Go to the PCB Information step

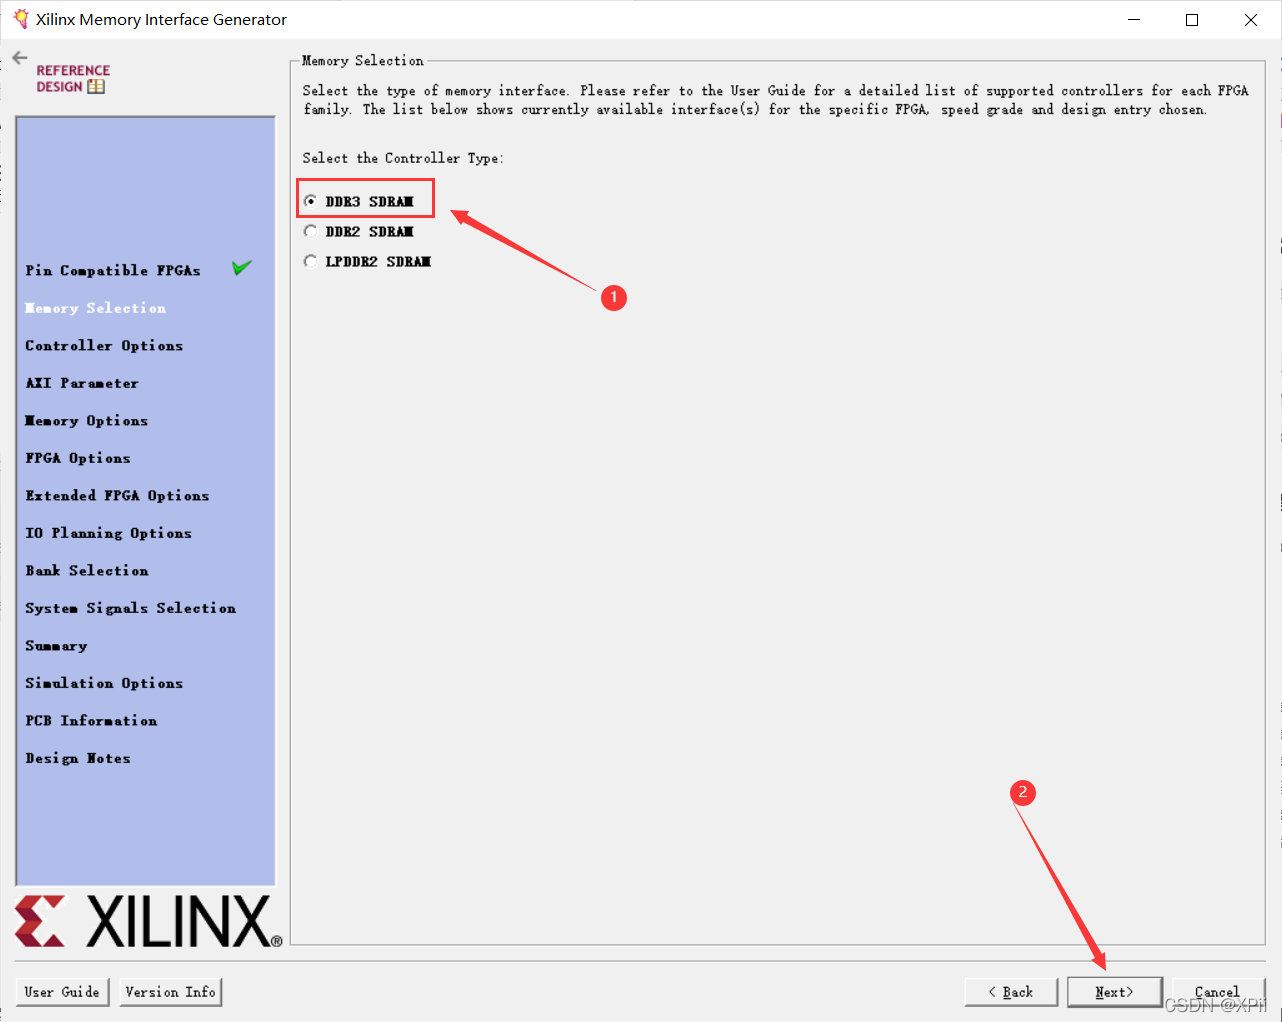[x=91, y=721]
